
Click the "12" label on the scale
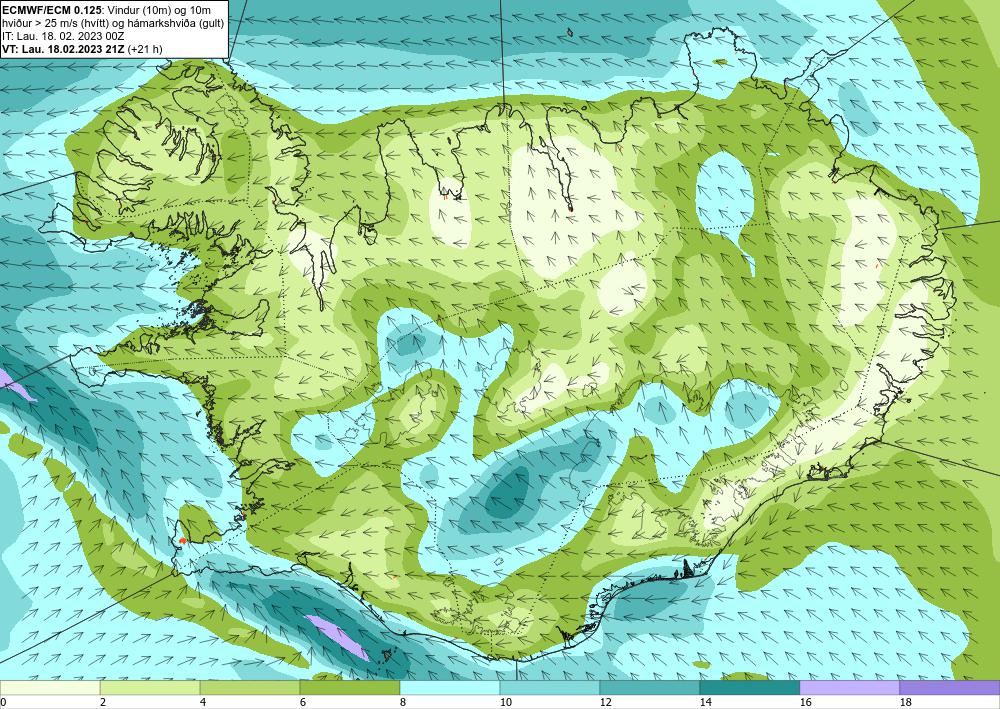(606, 703)
